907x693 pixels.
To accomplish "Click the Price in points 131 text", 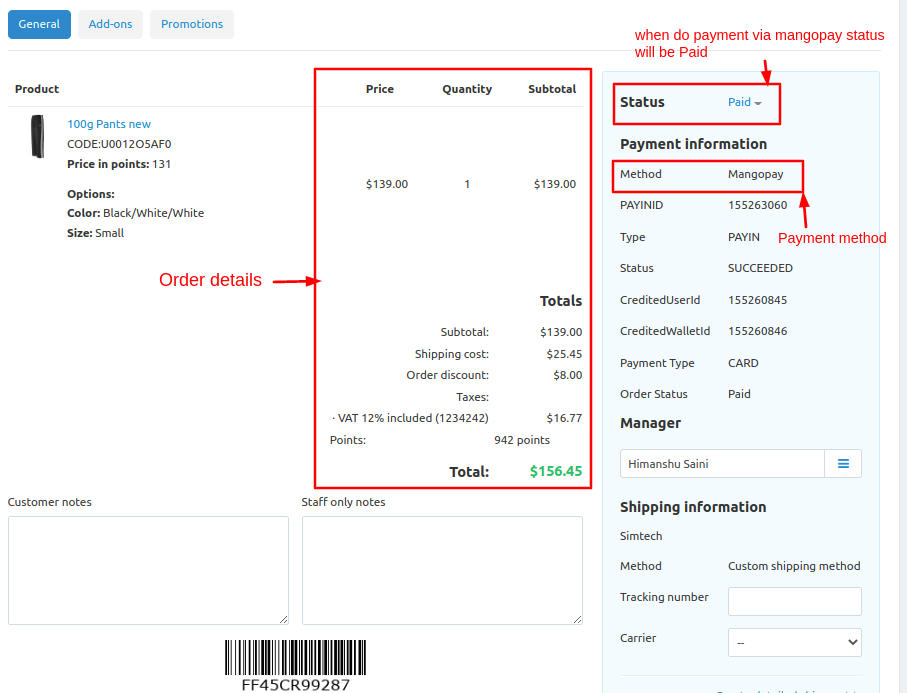I will pyautogui.click(x=119, y=164).
